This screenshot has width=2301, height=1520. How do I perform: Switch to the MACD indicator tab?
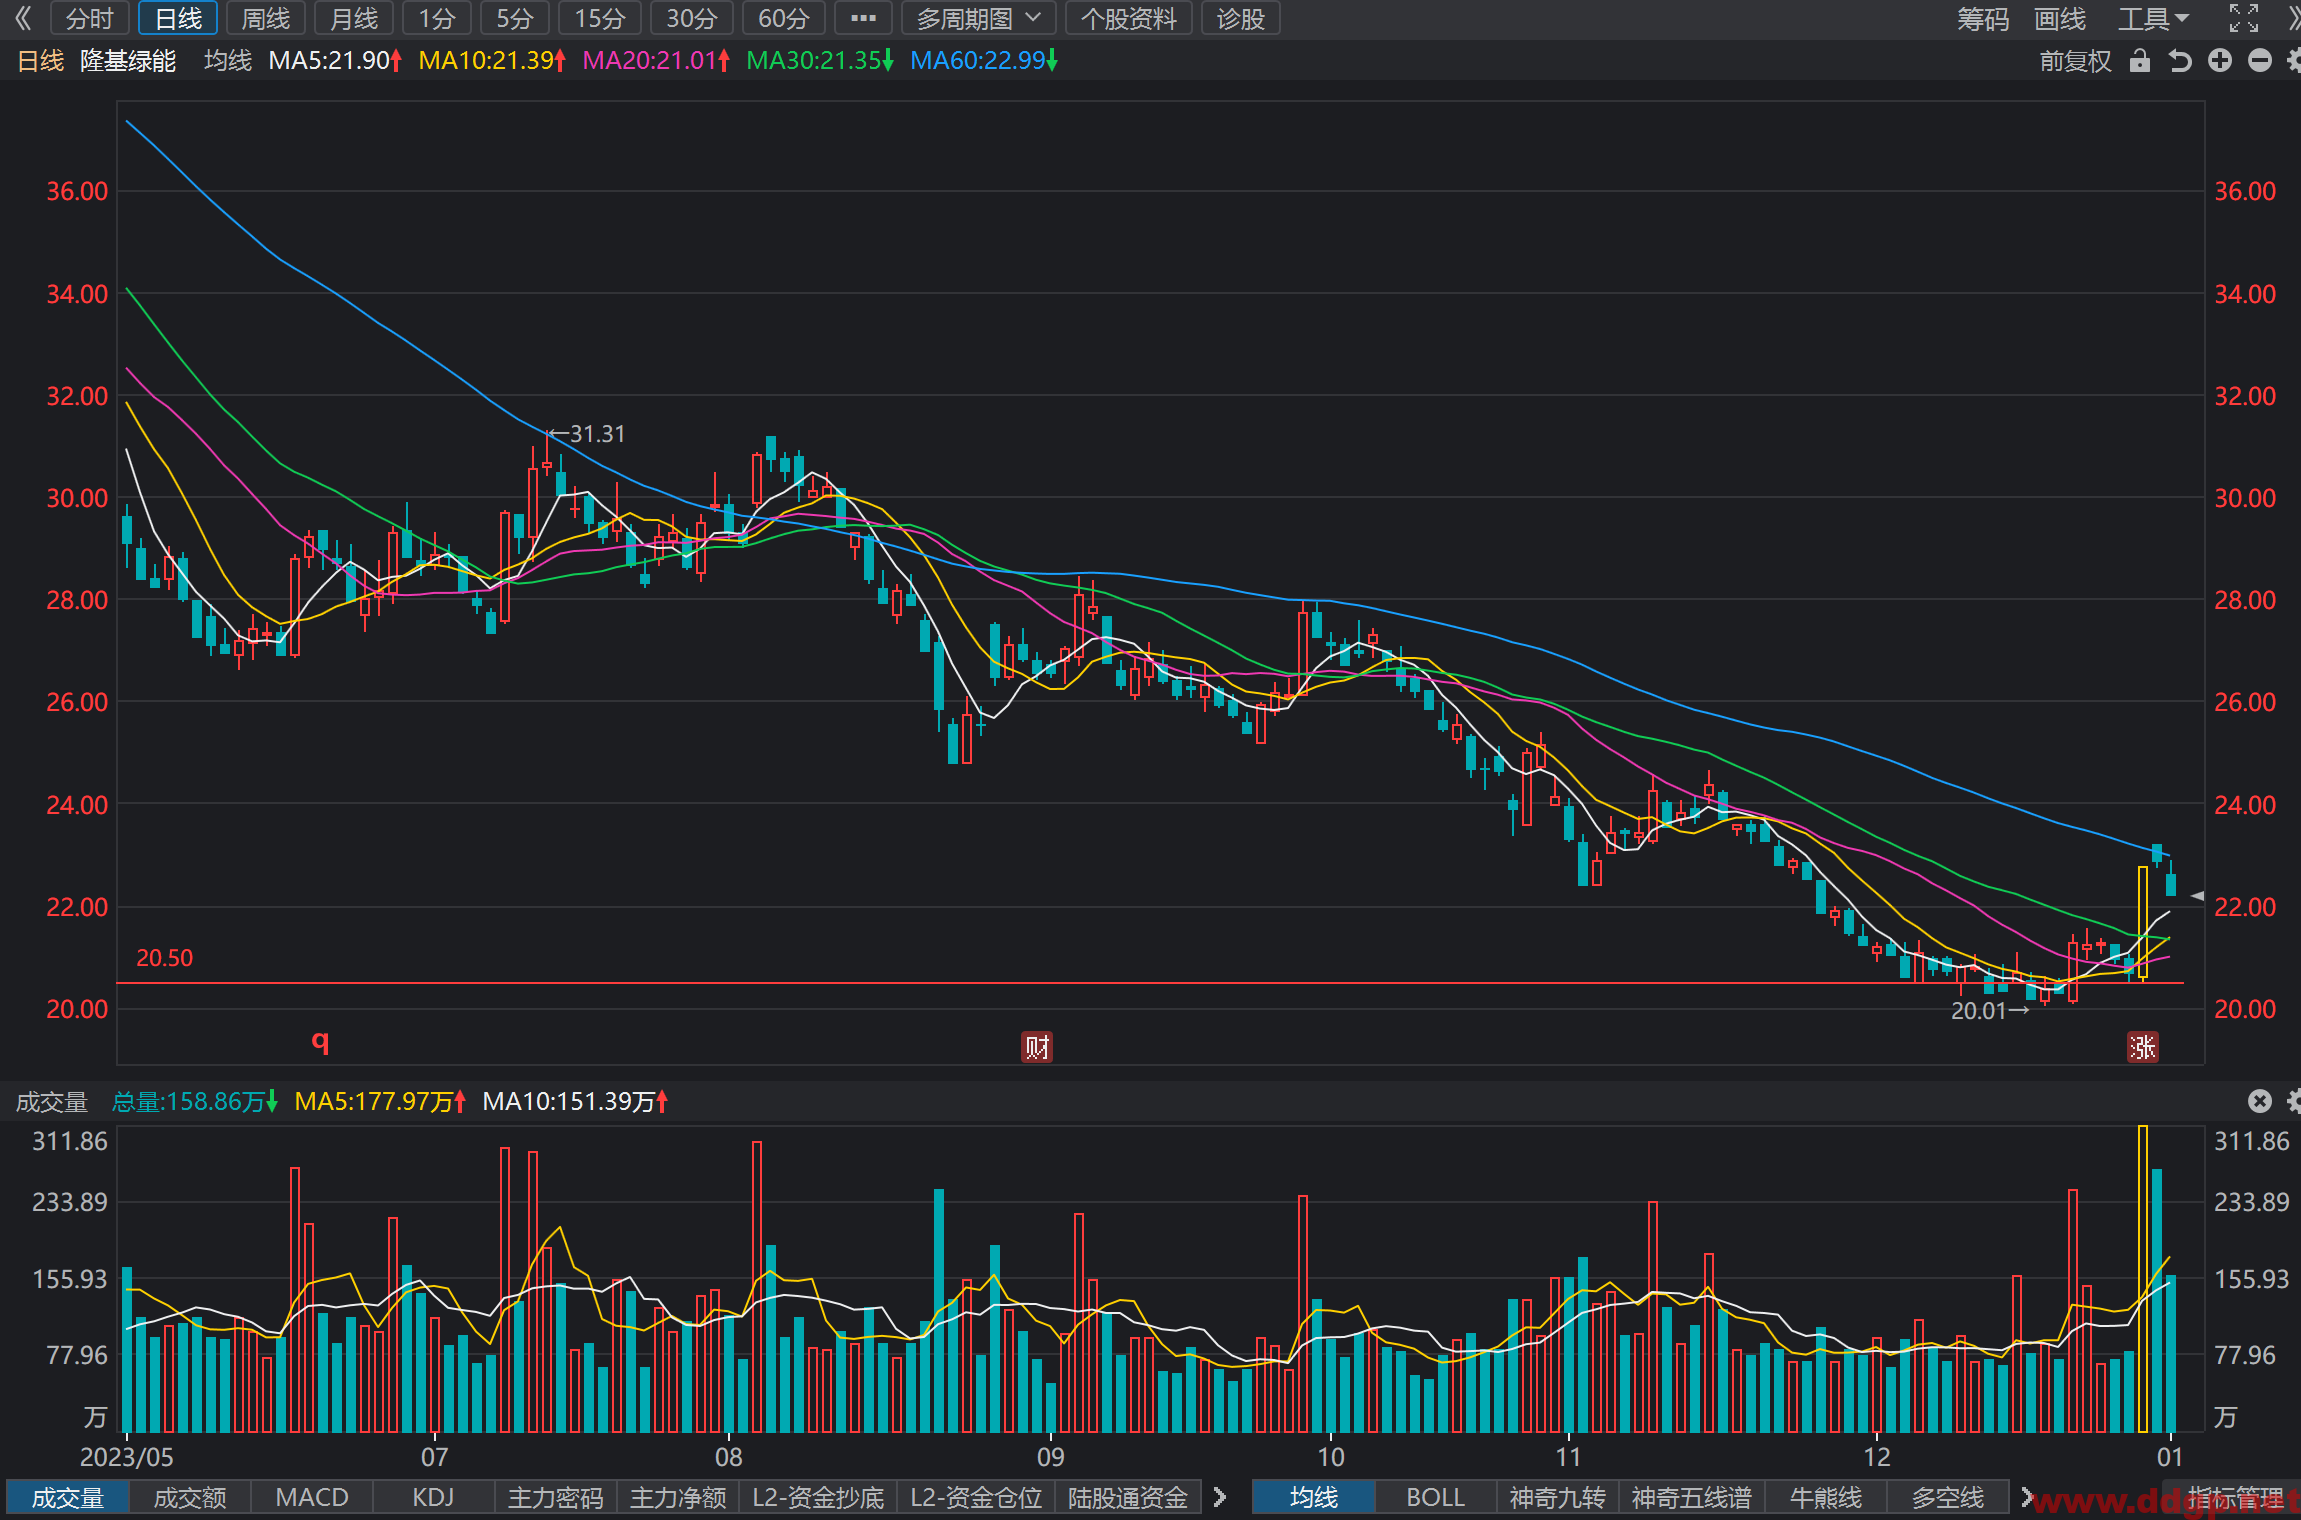(x=312, y=1497)
